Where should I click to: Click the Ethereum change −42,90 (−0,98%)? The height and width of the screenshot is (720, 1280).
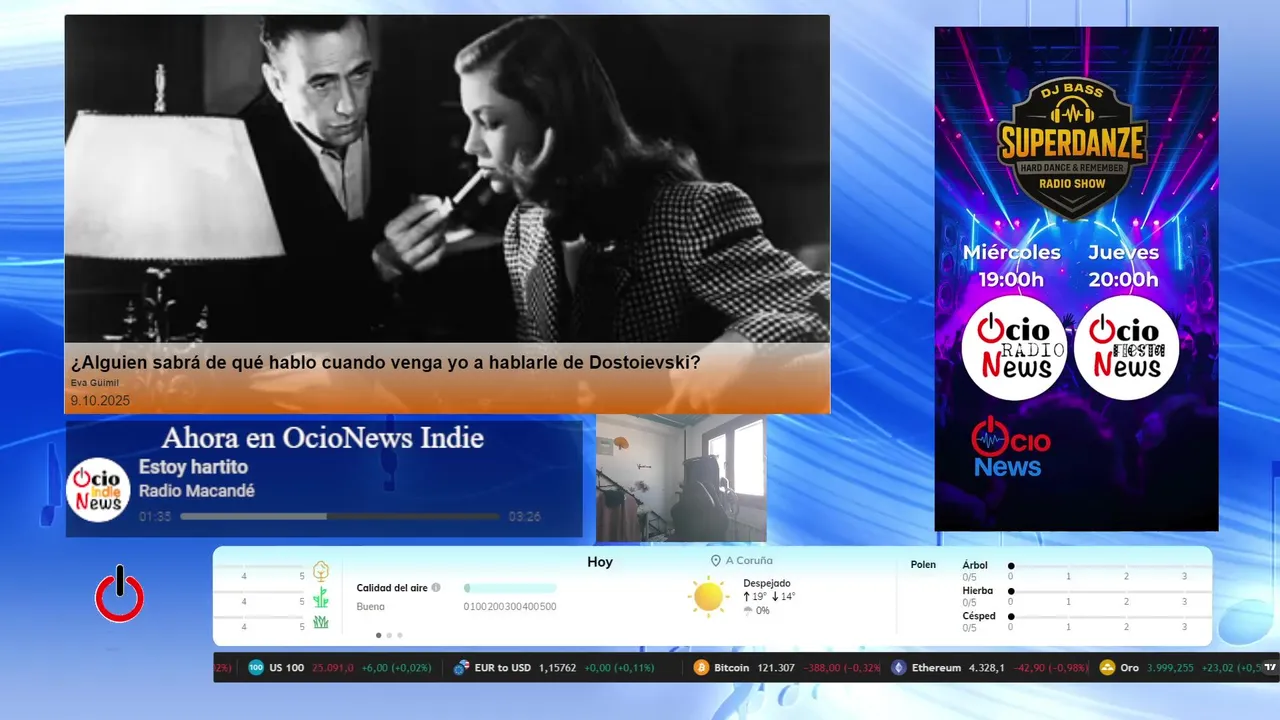[1051, 668]
